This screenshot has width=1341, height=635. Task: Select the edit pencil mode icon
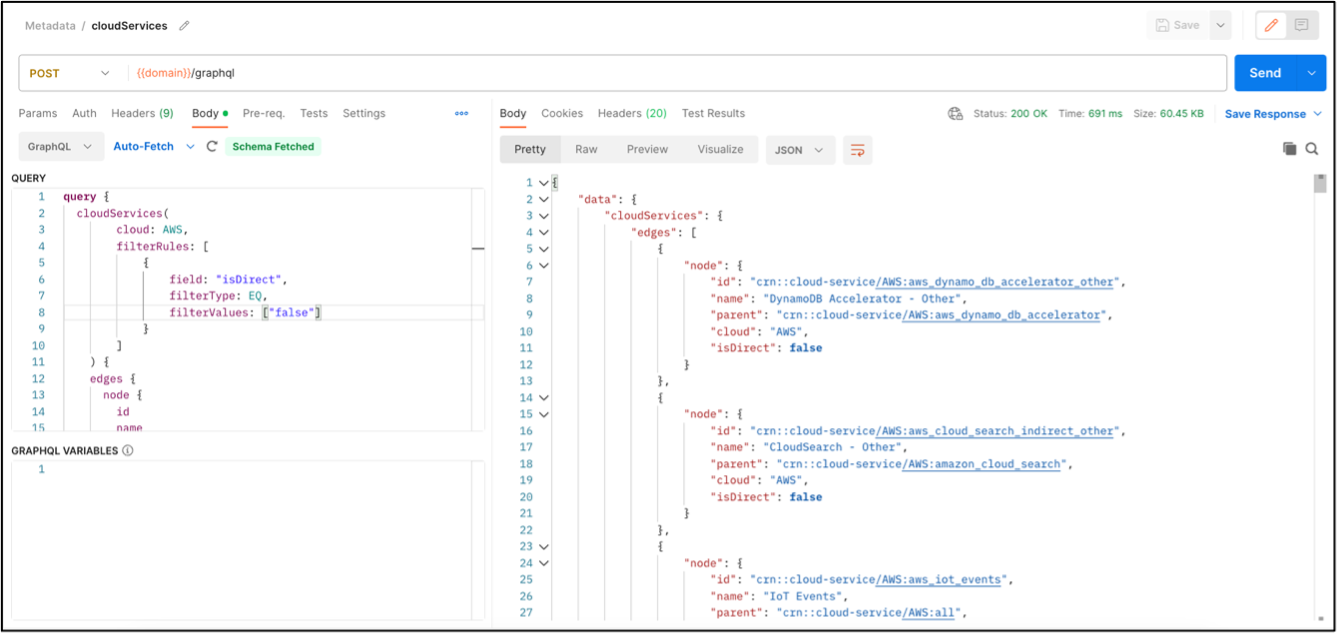1271,25
